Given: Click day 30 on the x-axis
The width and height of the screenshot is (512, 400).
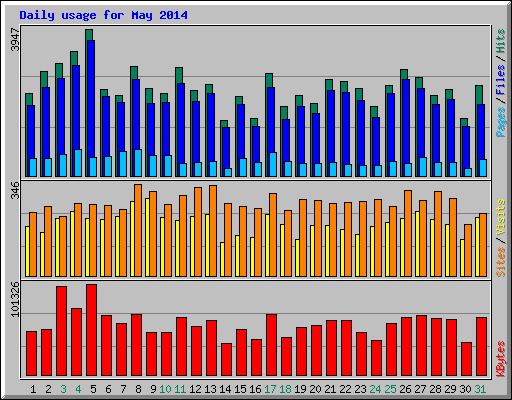Looking at the screenshot, I should point(465,389).
